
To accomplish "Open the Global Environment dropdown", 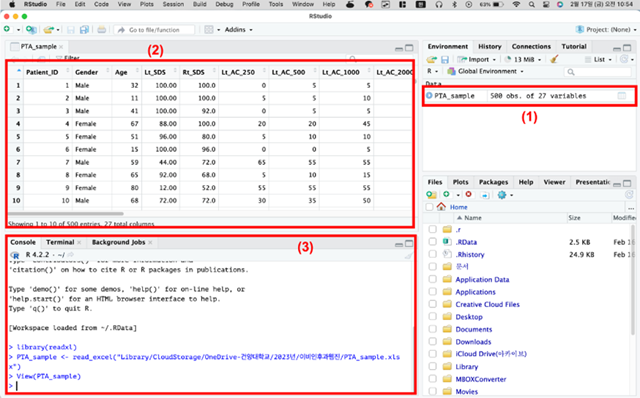I will (x=485, y=71).
